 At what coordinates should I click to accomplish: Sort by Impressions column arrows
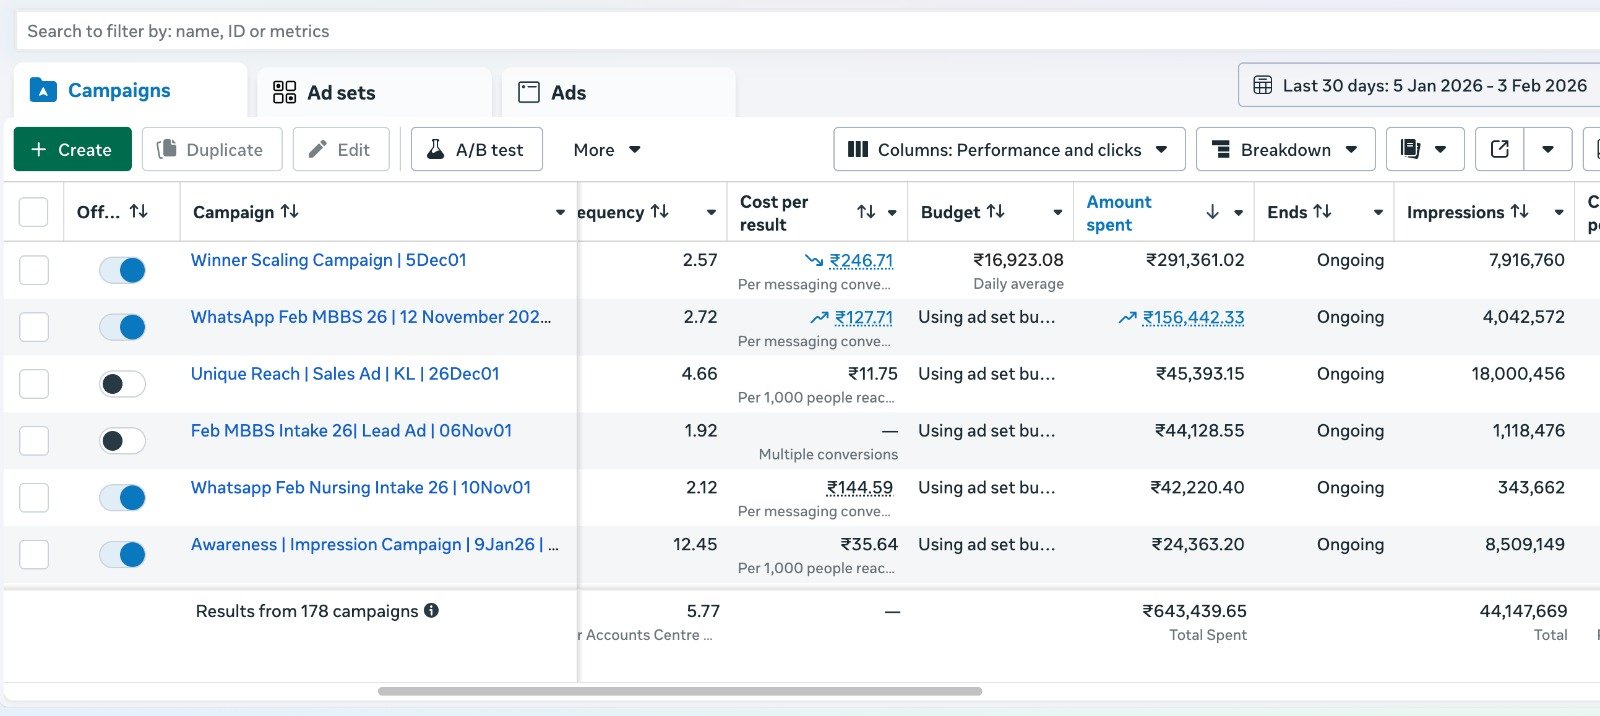pyautogui.click(x=1520, y=211)
